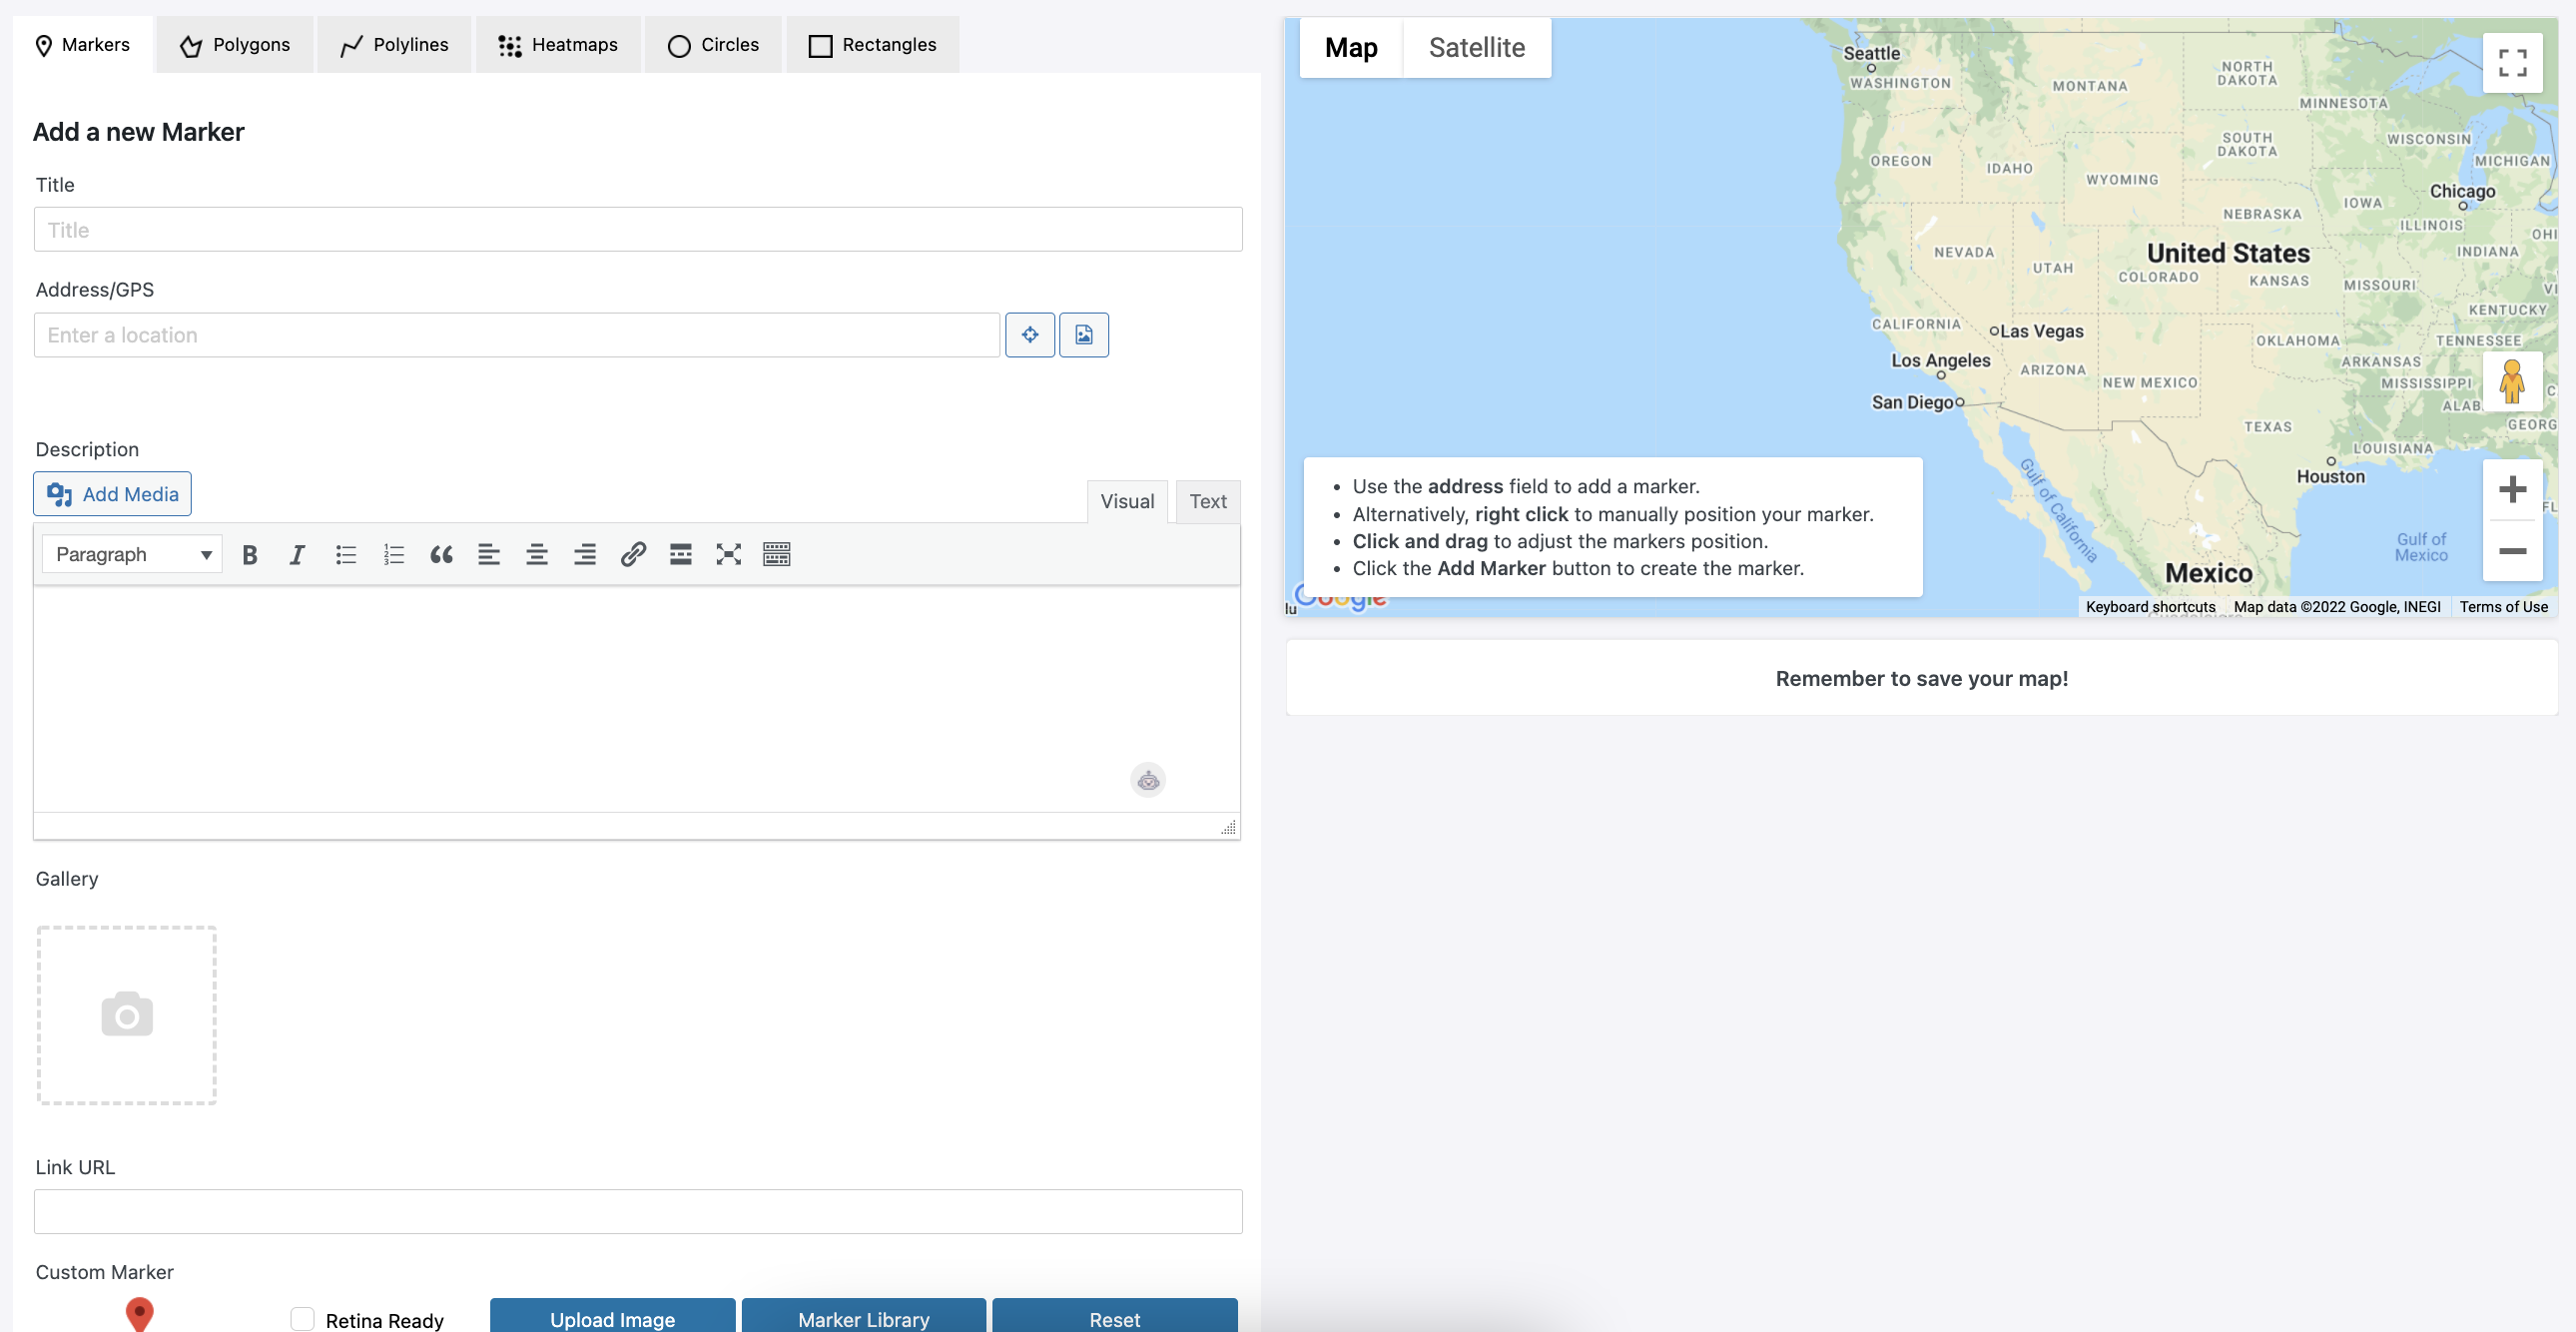Click the Houston label on the map
The width and height of the screenshot is (2576, 1332).
[x=2330, y=477]
